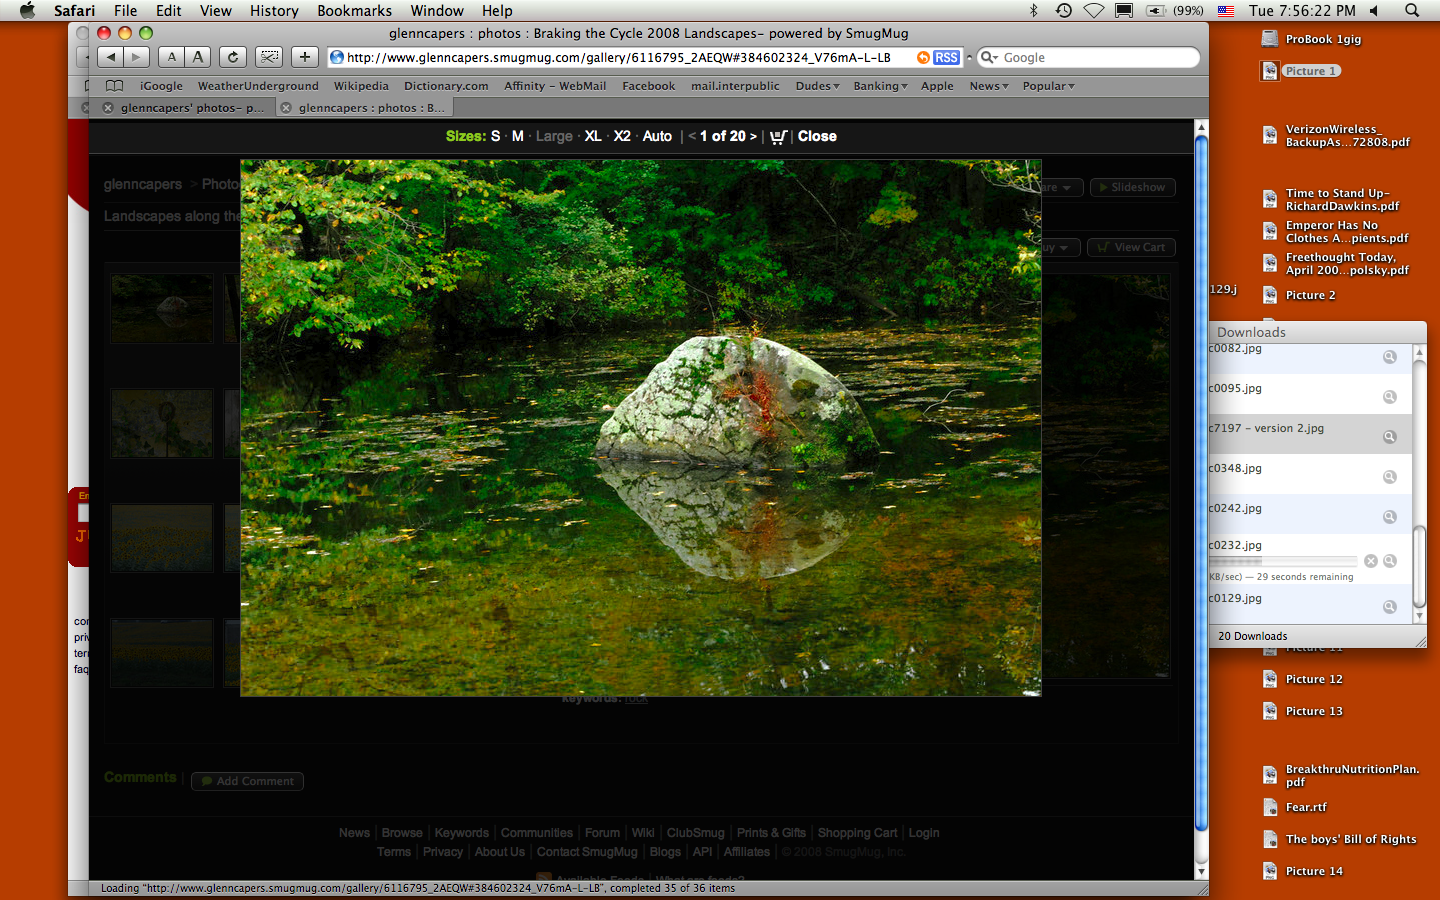
Task: Select size S in the lightbox bar
Action: pos(496,137)
